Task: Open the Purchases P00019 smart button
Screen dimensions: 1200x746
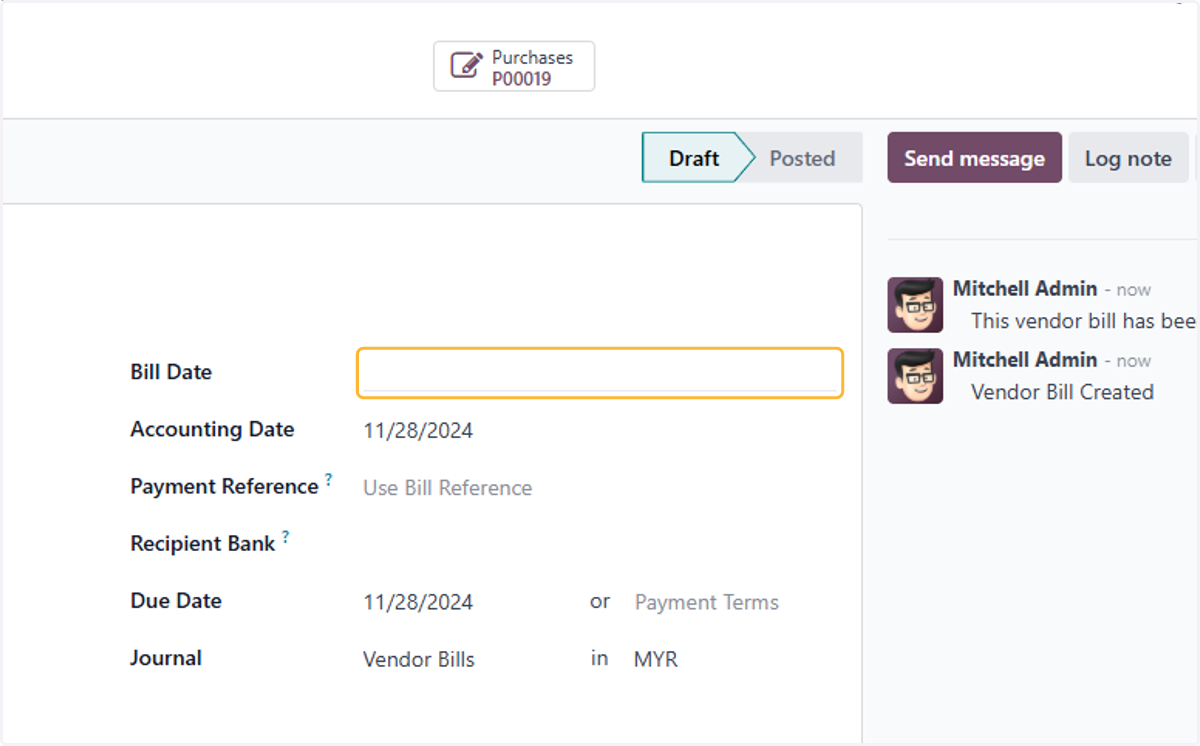Action: [x=514, y=67]
